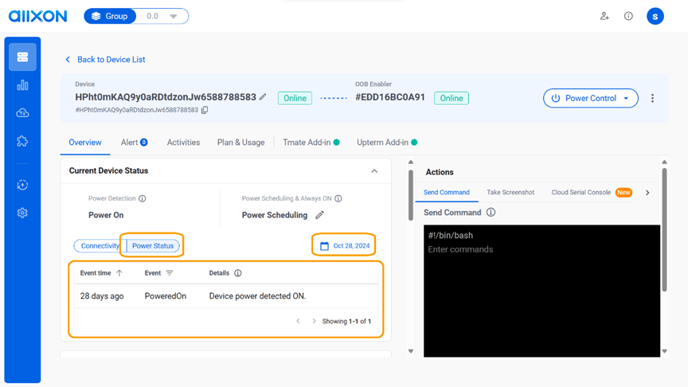Click the 'Showing 1-1 of 1' text
This screenshot has height=387, width=688.
[347, 321]
